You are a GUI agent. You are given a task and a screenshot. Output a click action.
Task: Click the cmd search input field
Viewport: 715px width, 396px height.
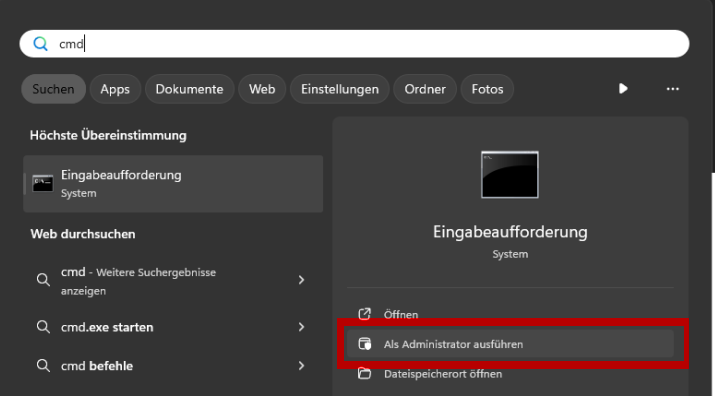(x=354, y=44)
